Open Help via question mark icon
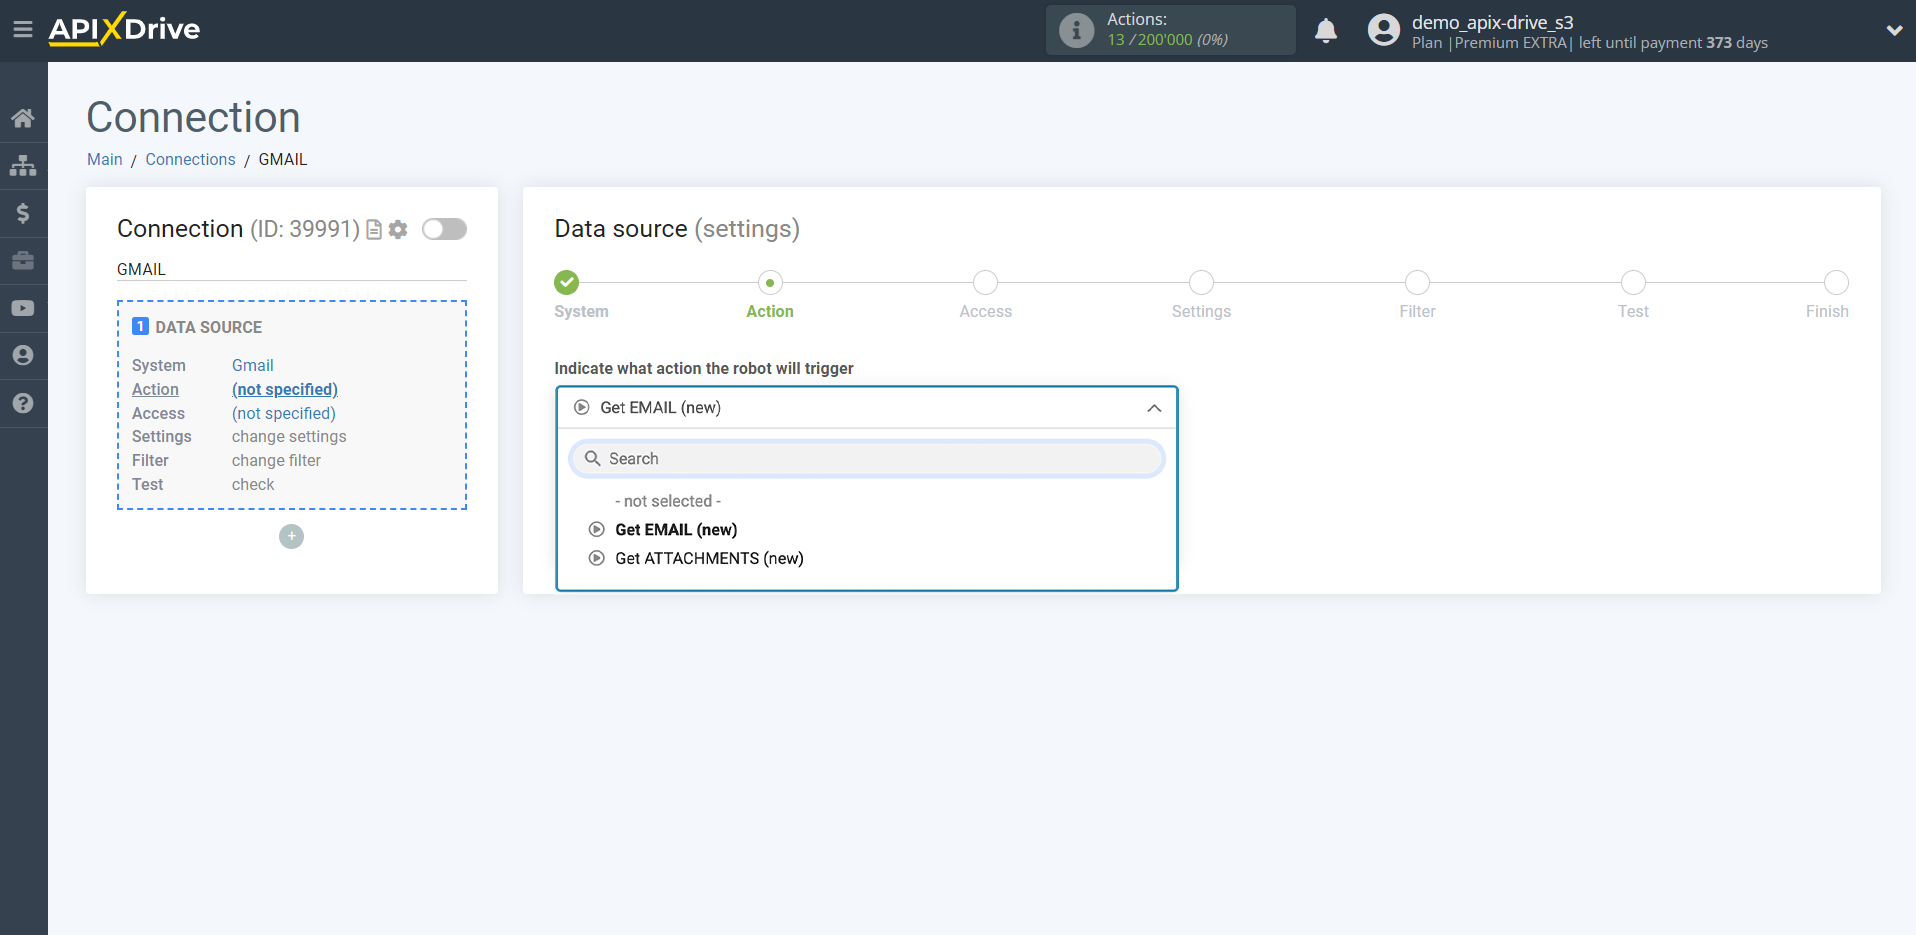1916x935 pixels. [x=23, y=403]
